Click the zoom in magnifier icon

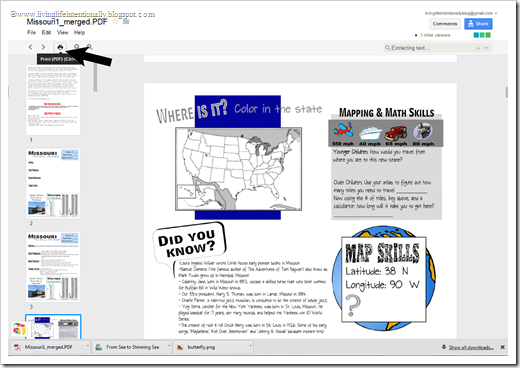click(89, 47)
